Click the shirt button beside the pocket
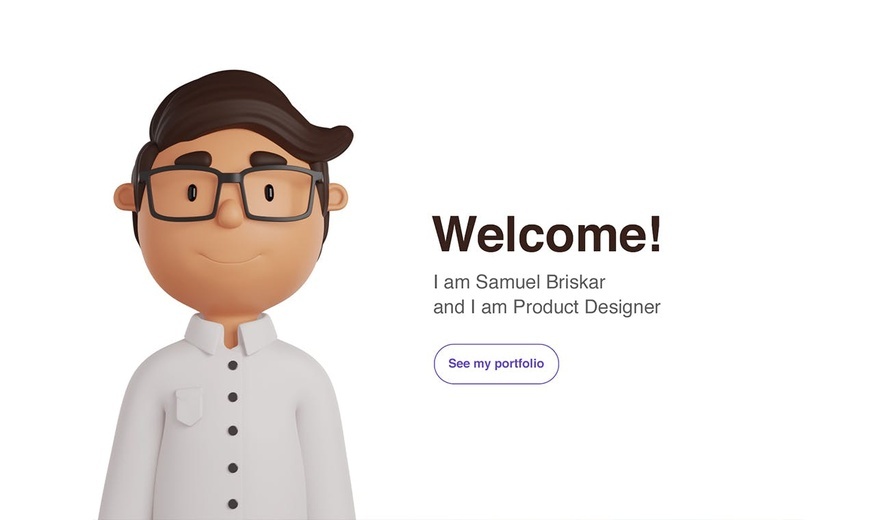The width and height of the screenshot is (869, 520). (233, 397)
